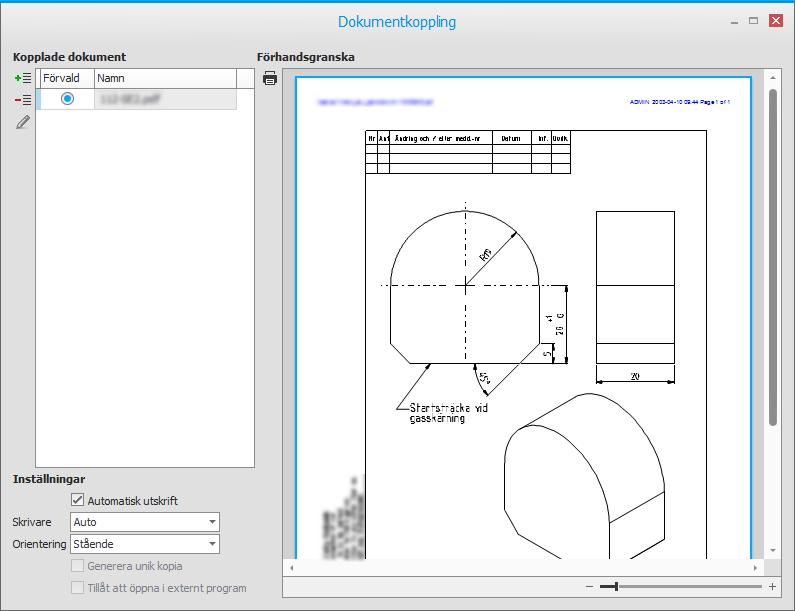Screen dimensions: 795x611
Task: Close the Dokumentkoppling window
Action: pos(776,20)
